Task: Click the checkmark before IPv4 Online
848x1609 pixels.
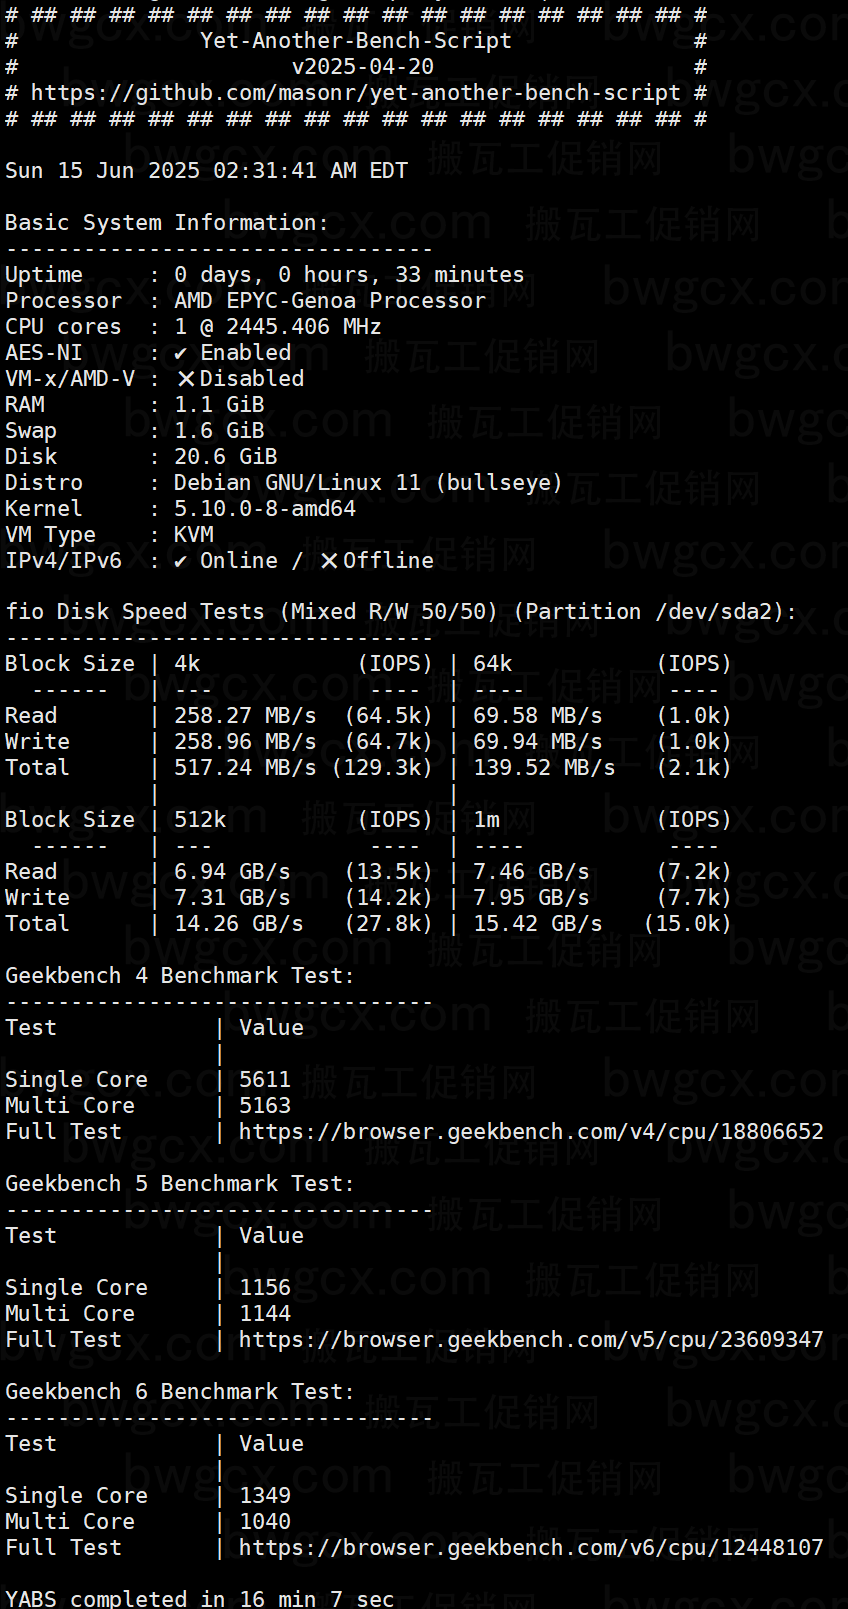Action: [180, 561]
